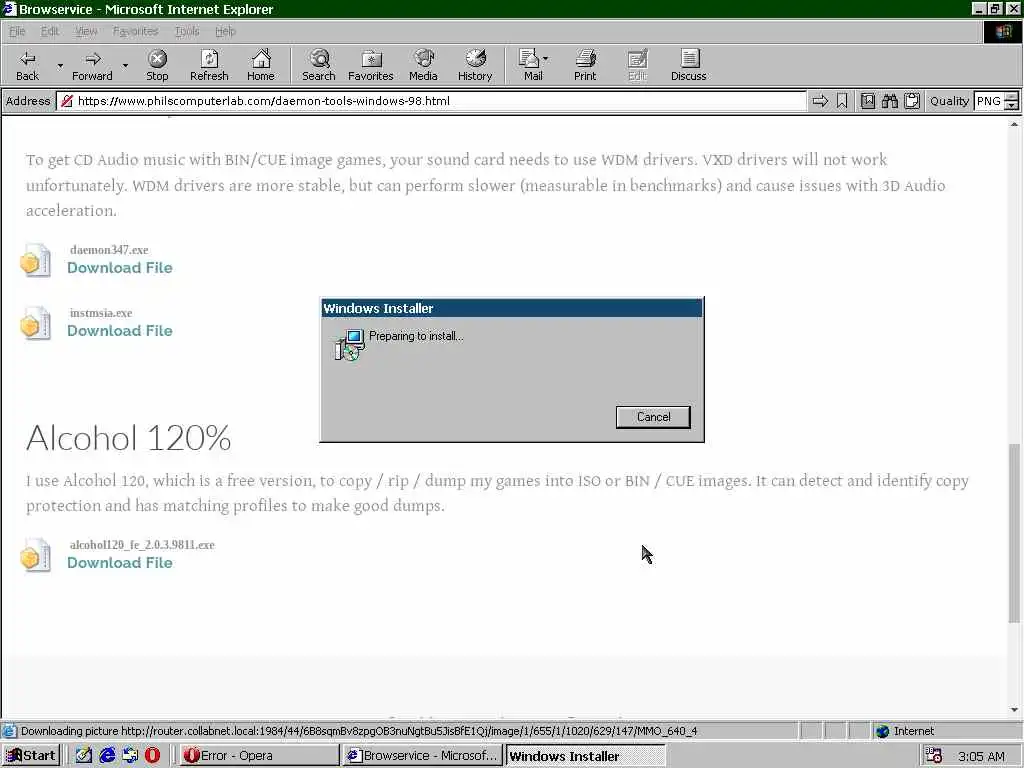Click the Alcohol 120% heading
Viewport: 1024px width, 768px height.
tap(129, 438)
